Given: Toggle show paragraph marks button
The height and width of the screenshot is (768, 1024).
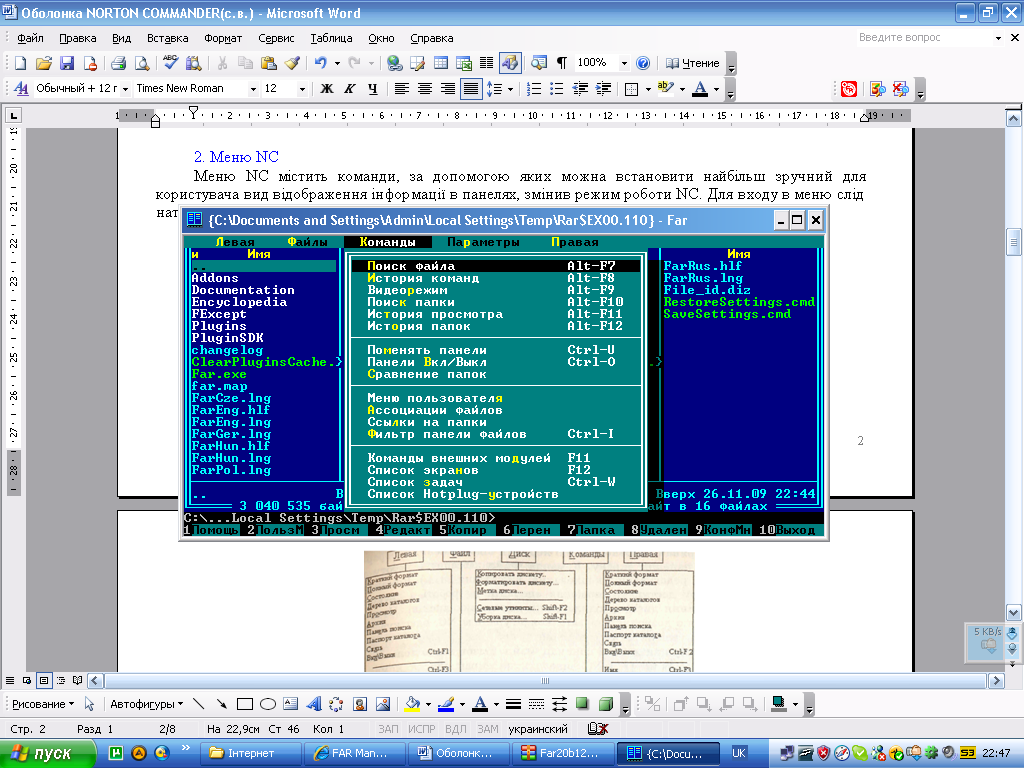Looking at the screenshot, I should tap(562, 63).
